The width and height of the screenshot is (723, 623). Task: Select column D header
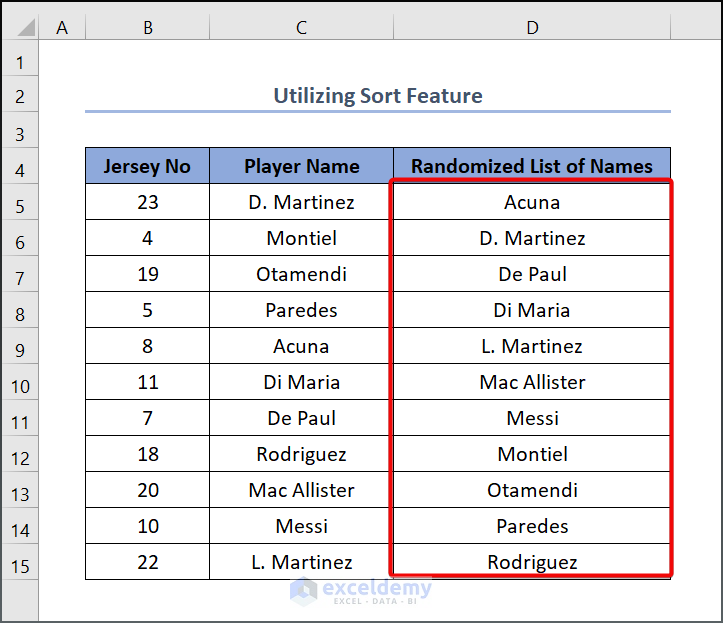click(x=532, y=28)
